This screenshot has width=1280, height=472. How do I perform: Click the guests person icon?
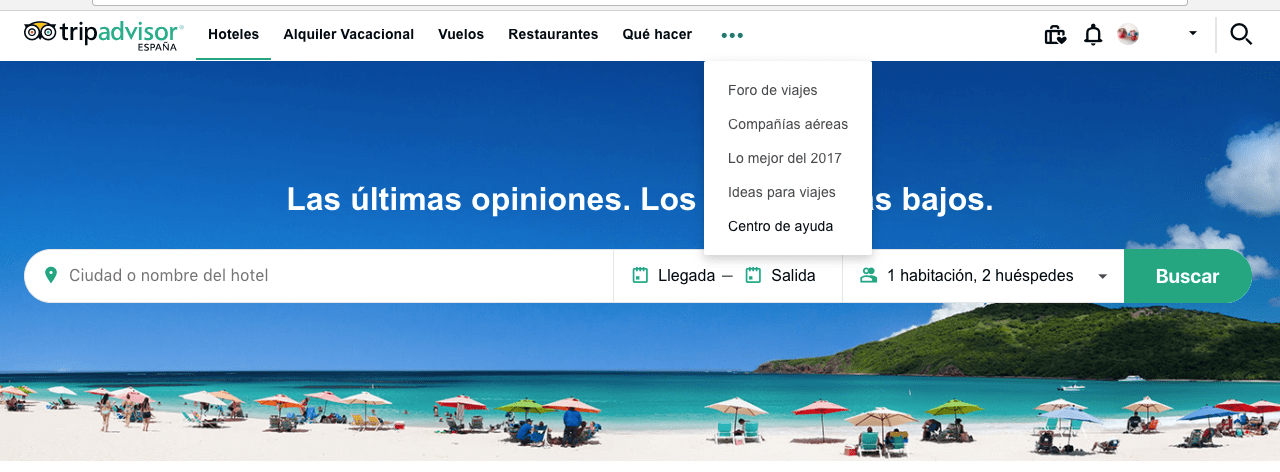pyautogui.click(x=868, y=275)
